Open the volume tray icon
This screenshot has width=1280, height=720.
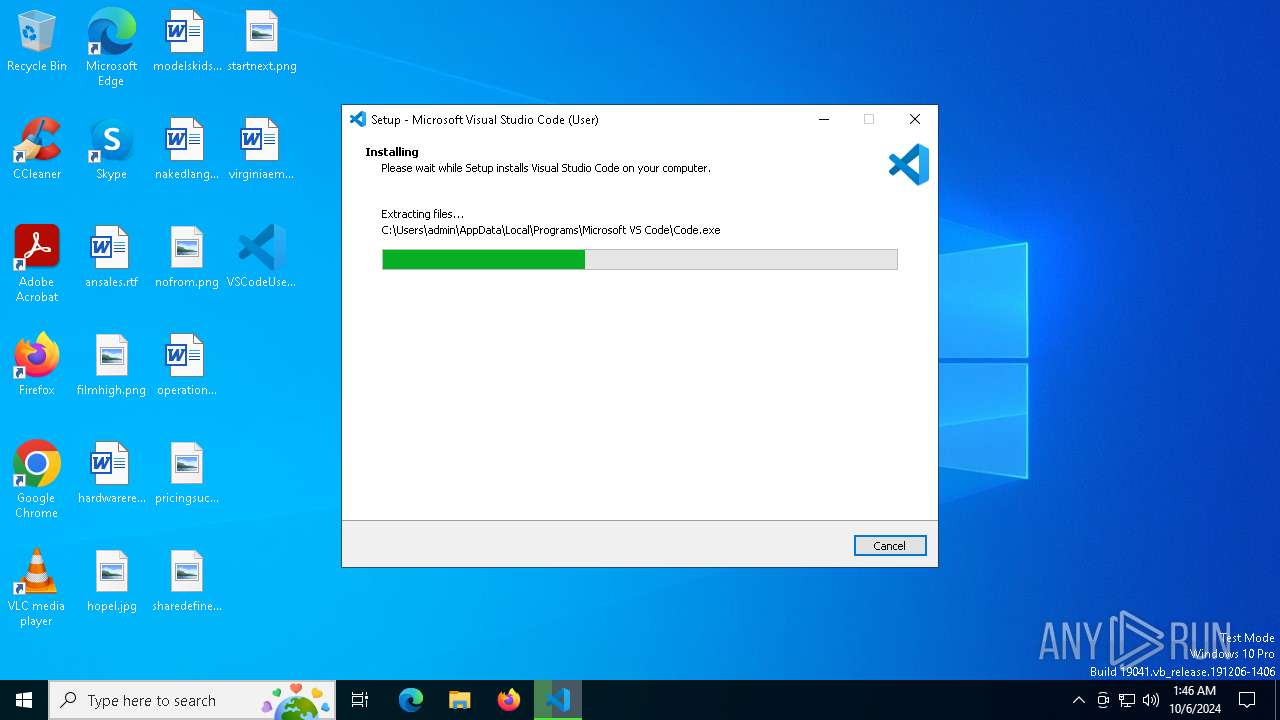tap(1151, 700)
